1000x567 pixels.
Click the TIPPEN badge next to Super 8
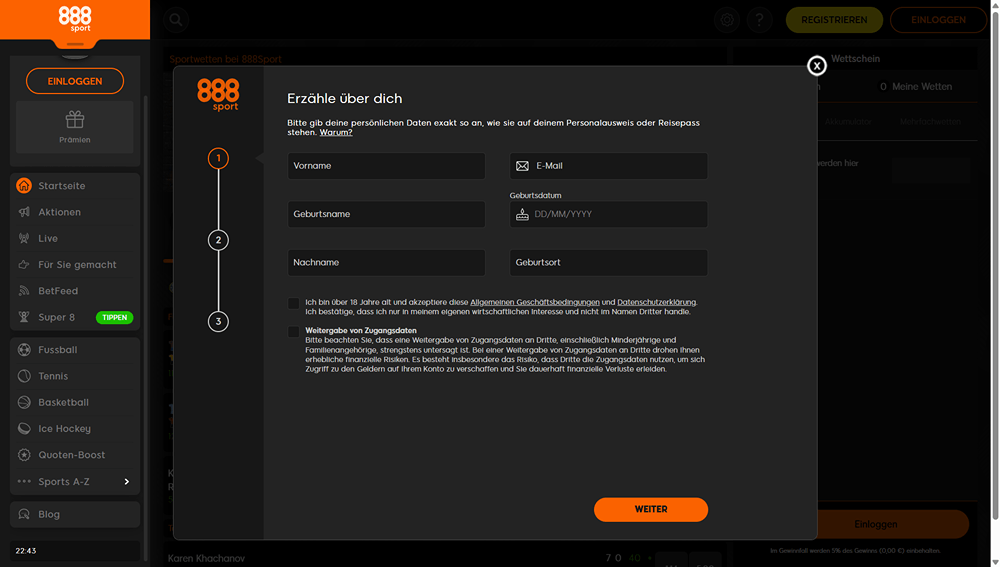click(114, 318)
